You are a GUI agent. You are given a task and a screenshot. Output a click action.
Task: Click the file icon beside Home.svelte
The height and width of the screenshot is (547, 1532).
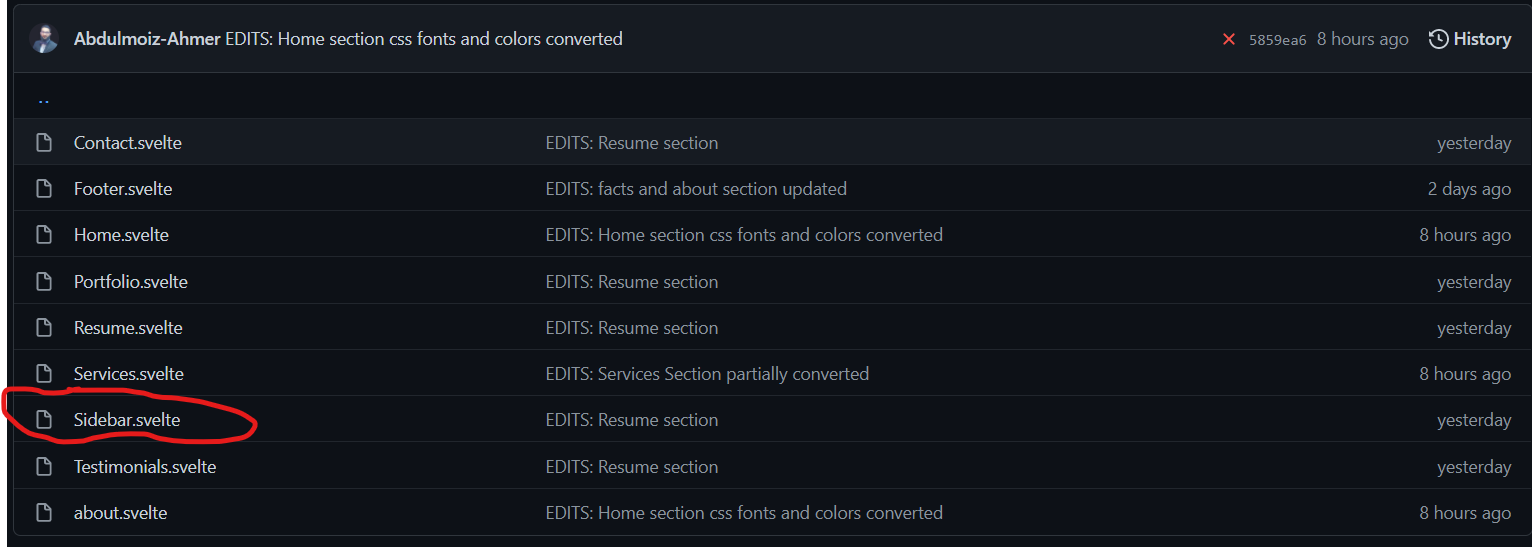(x=44, y=235)
